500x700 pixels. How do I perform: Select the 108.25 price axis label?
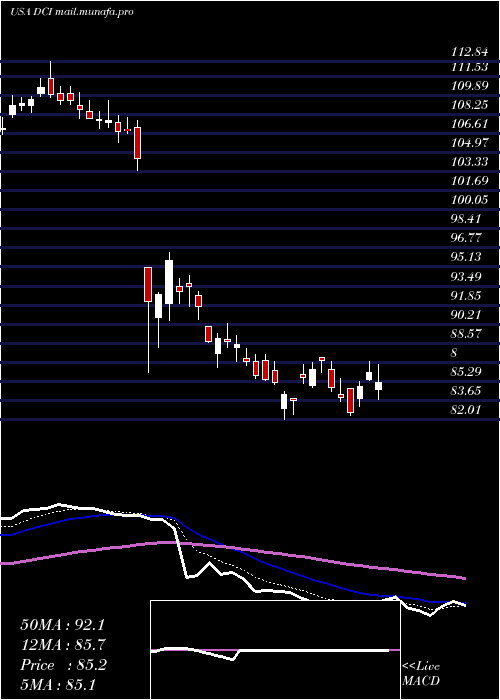point(470,105)
